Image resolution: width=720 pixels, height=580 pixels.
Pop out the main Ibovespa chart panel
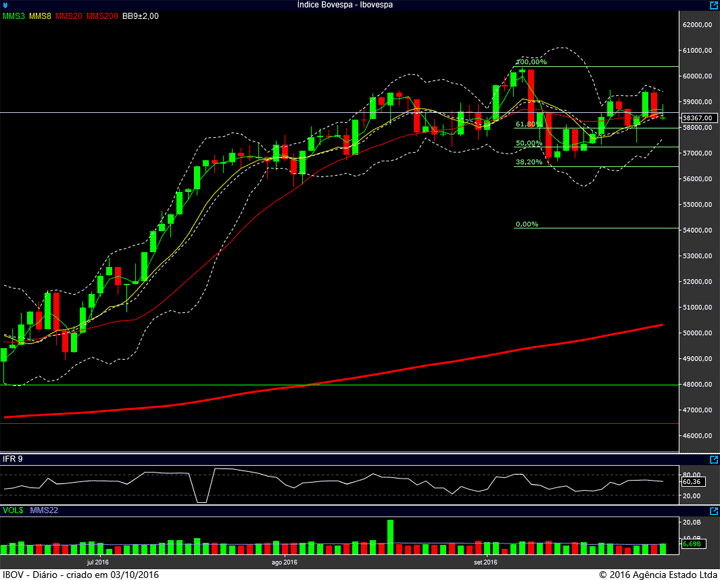[x=714, y=5]
